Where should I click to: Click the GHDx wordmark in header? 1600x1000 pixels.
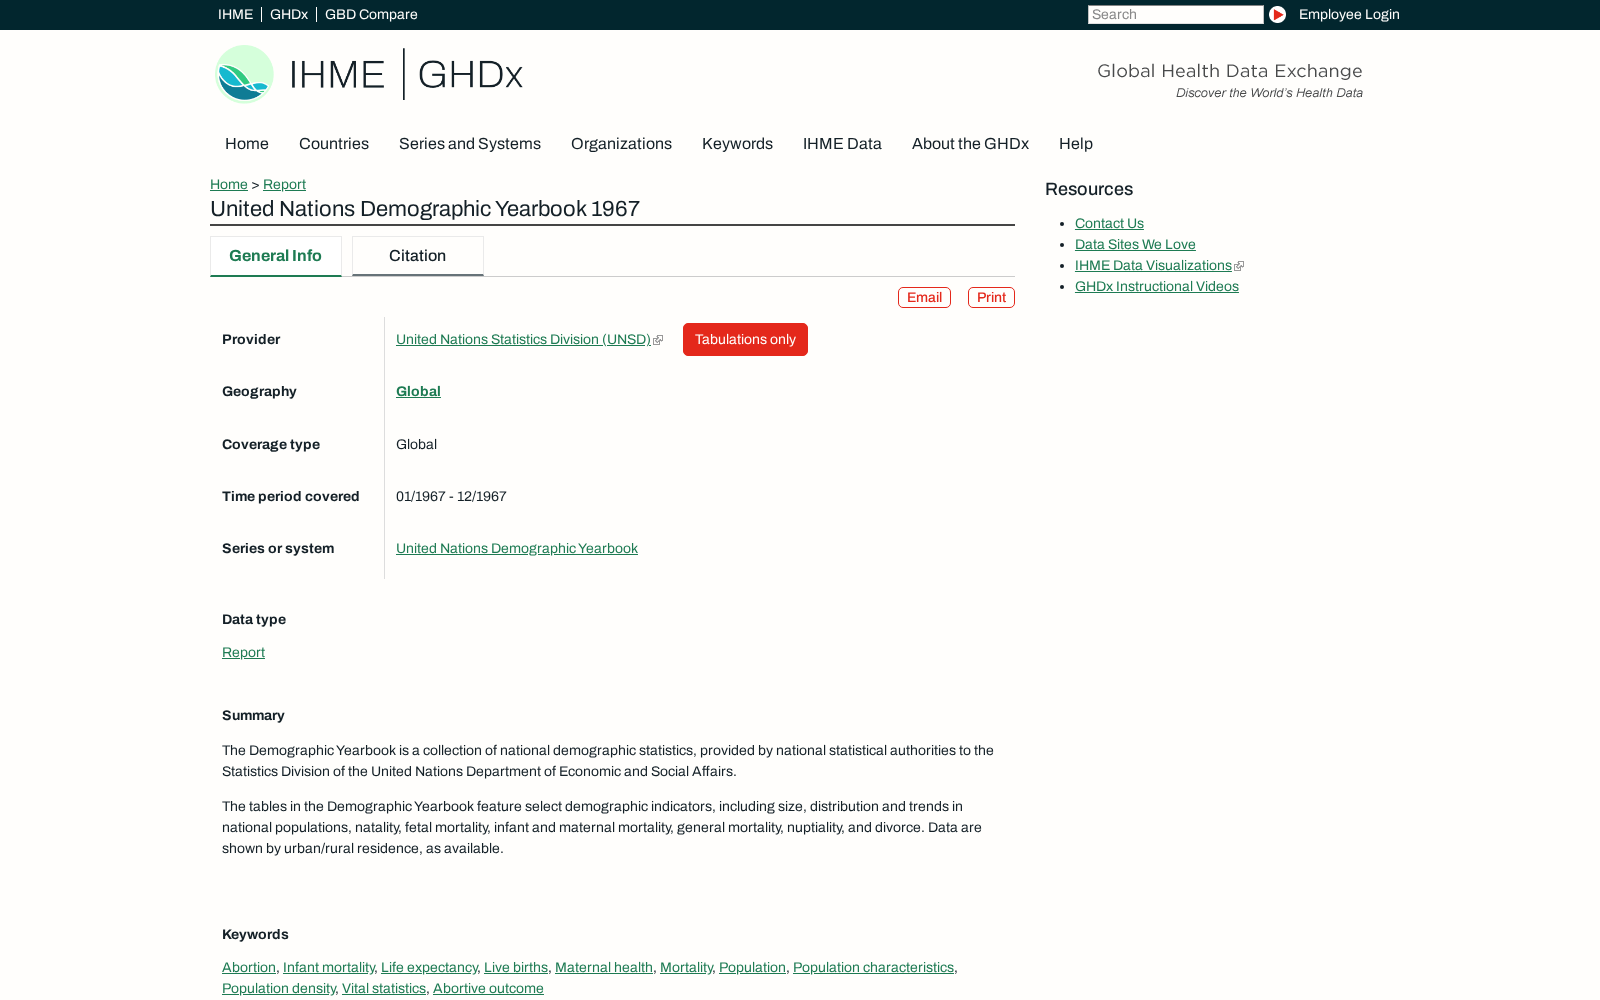(x=470, y=75)
